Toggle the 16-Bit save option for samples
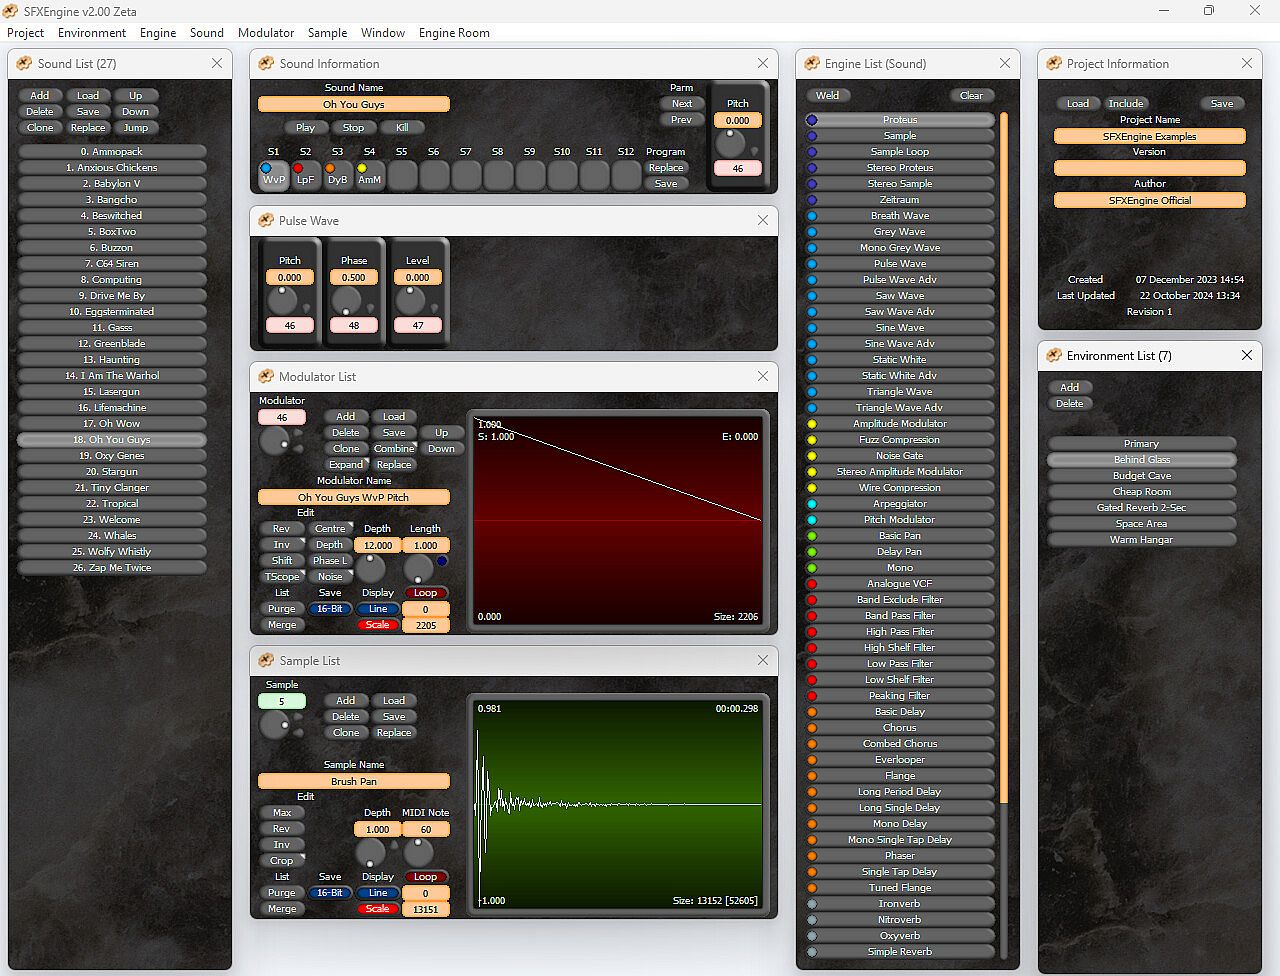 pos(329,893)
